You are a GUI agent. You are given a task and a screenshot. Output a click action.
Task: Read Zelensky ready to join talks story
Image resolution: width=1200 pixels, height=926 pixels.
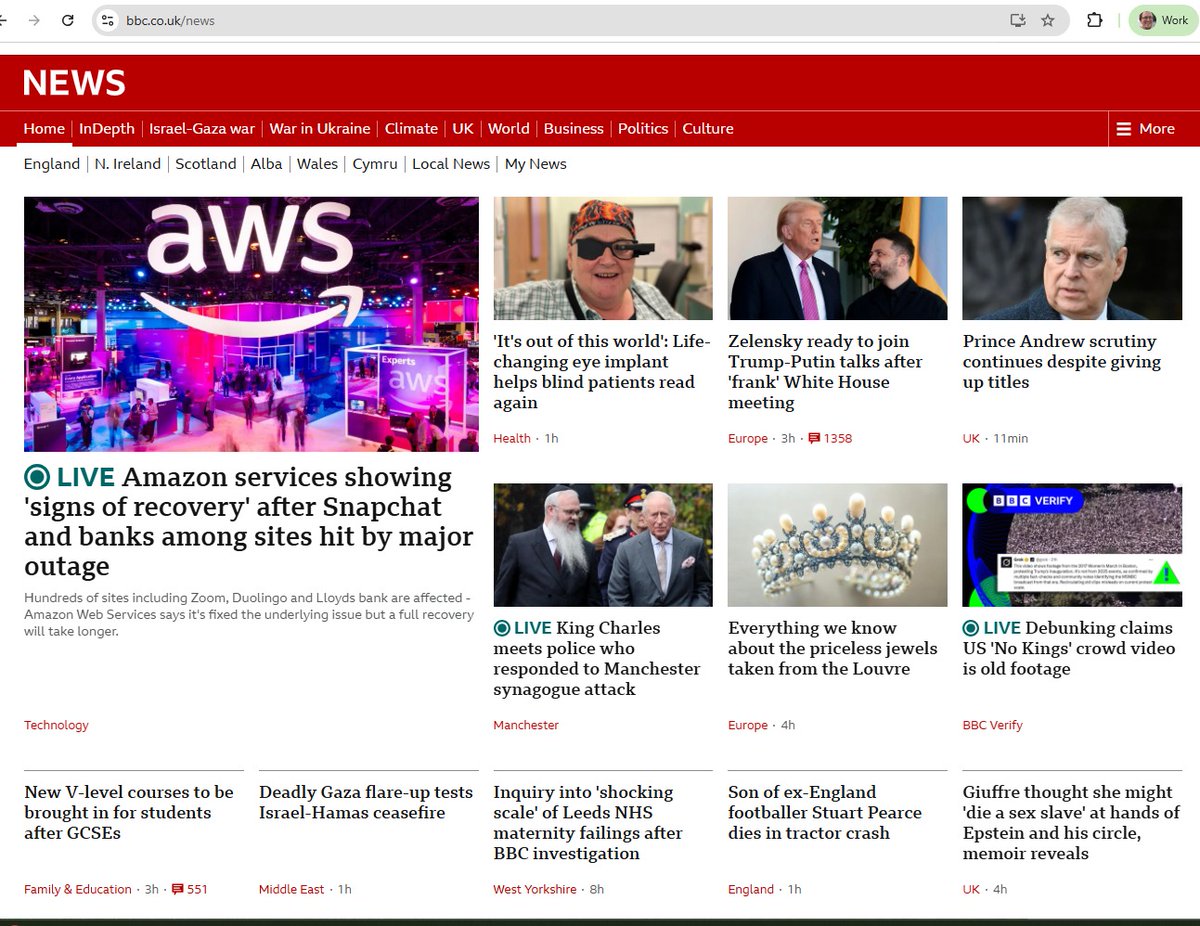826,372
